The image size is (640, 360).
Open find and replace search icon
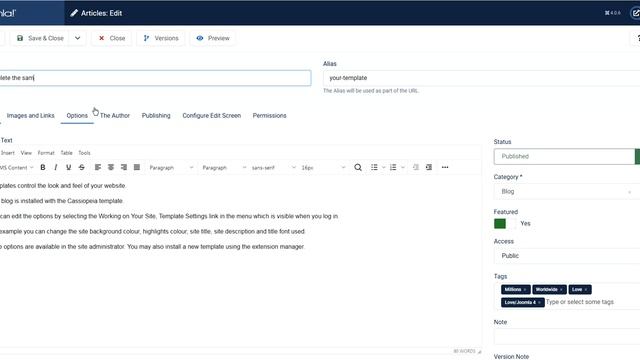tap(358, 167)
